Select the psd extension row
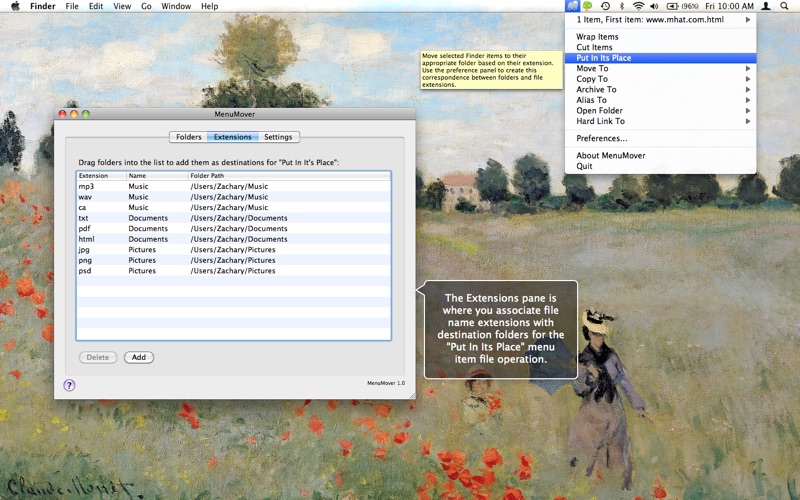This screenshot has height=500, width=800. point(234,270)
